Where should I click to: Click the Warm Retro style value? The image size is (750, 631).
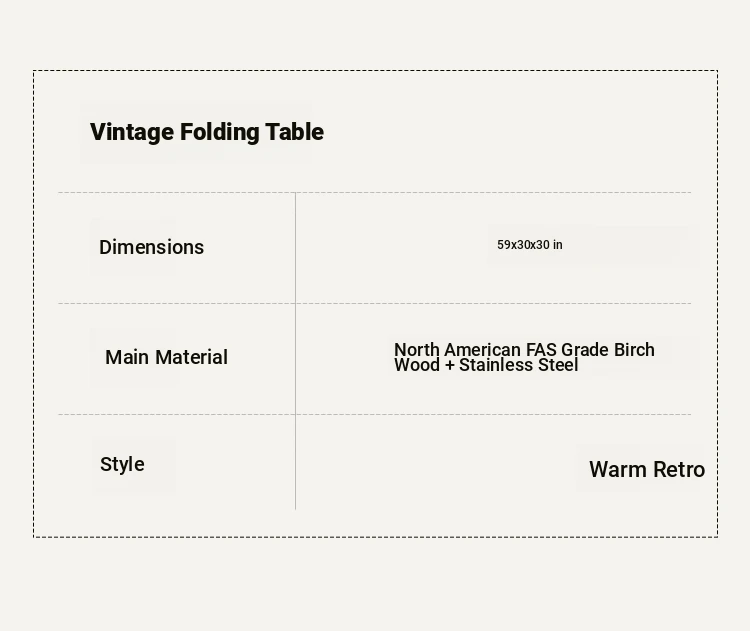[646, 469]
